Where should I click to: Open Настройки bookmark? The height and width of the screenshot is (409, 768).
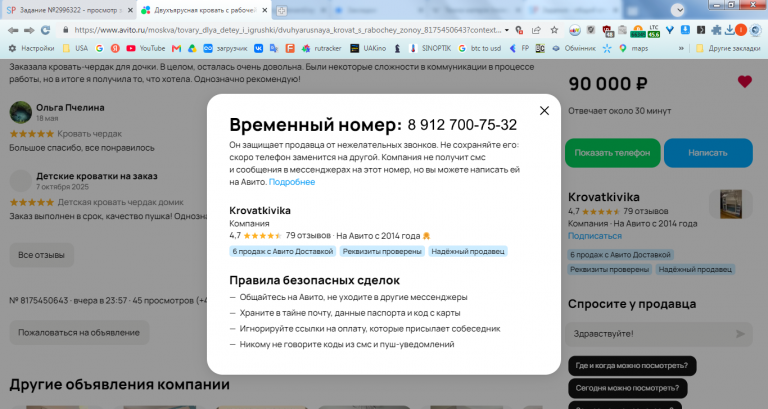[x=31, y=48]
